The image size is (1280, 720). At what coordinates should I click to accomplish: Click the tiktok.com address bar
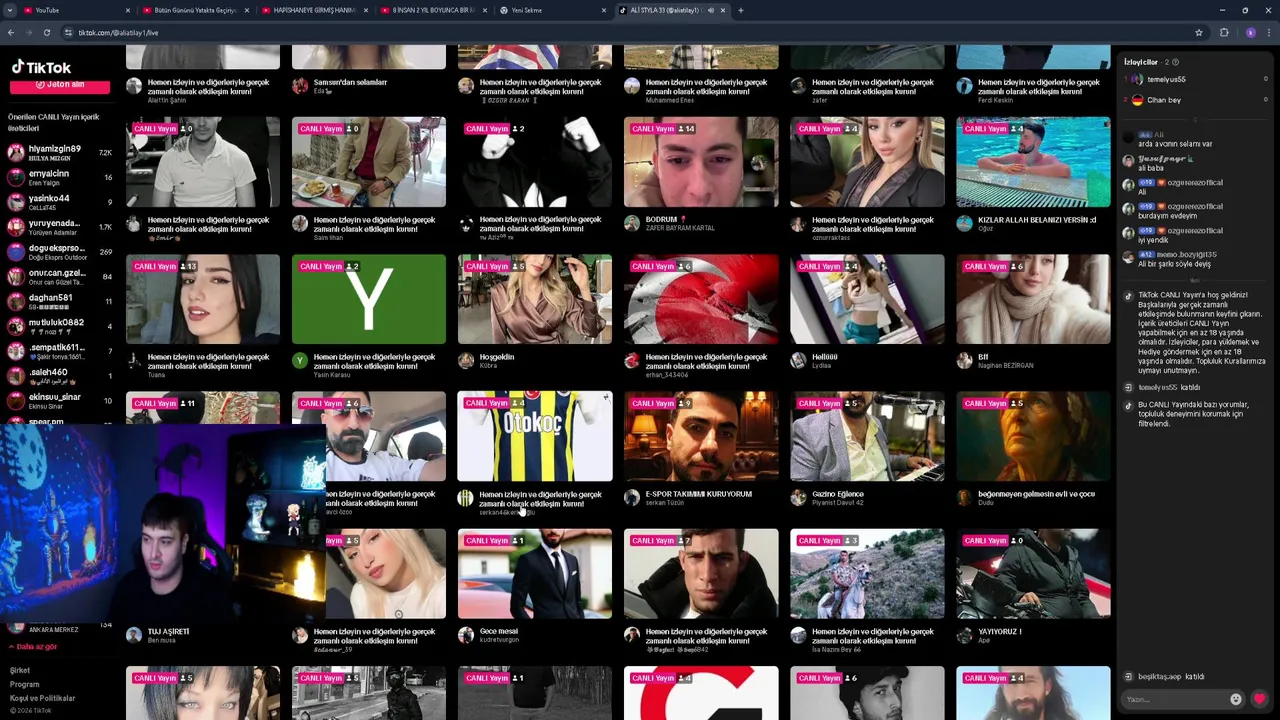630,32
